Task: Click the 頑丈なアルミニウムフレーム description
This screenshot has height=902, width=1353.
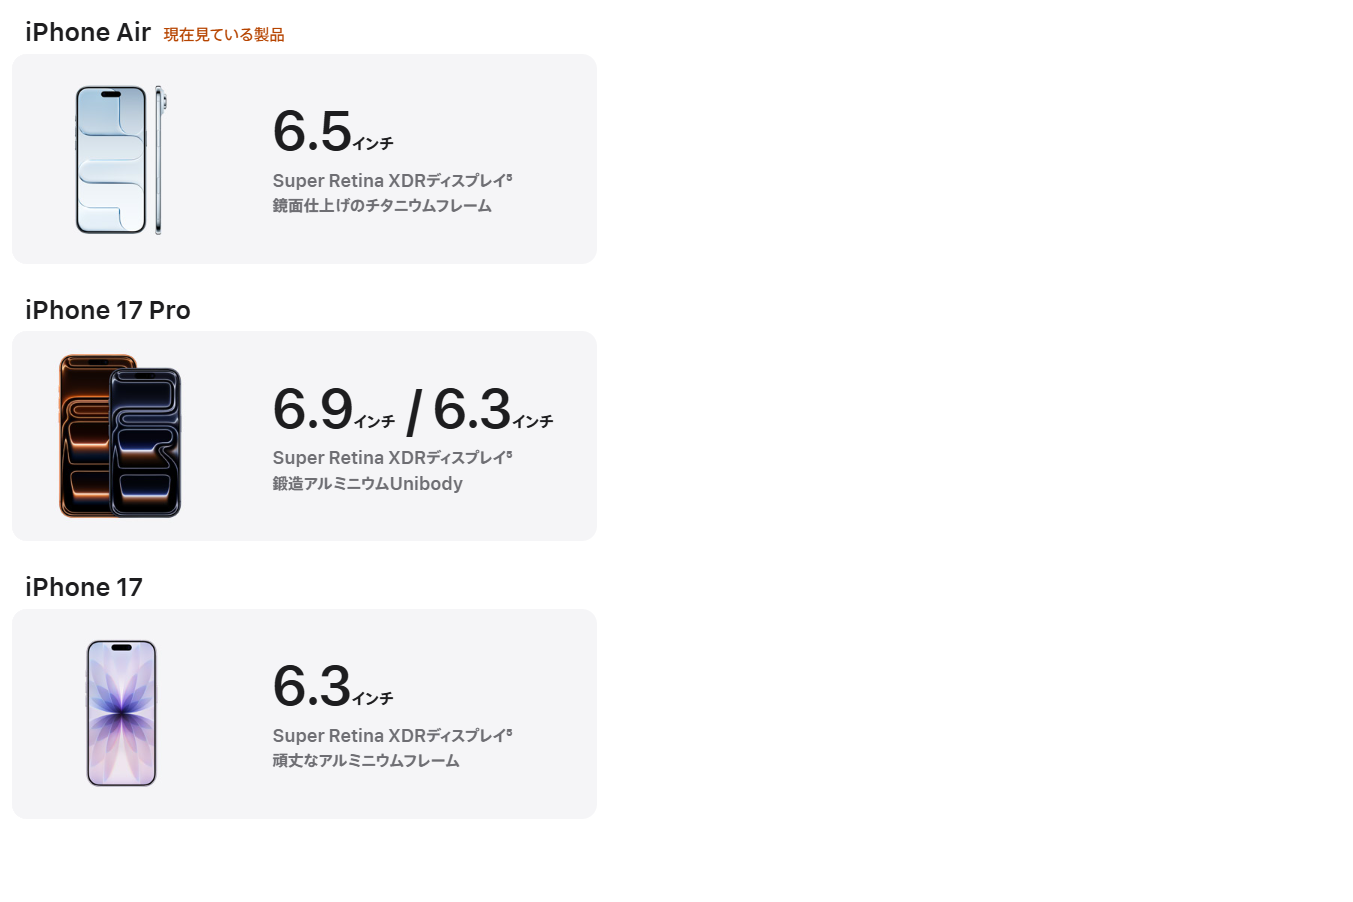Action: [x=366, y=761]
